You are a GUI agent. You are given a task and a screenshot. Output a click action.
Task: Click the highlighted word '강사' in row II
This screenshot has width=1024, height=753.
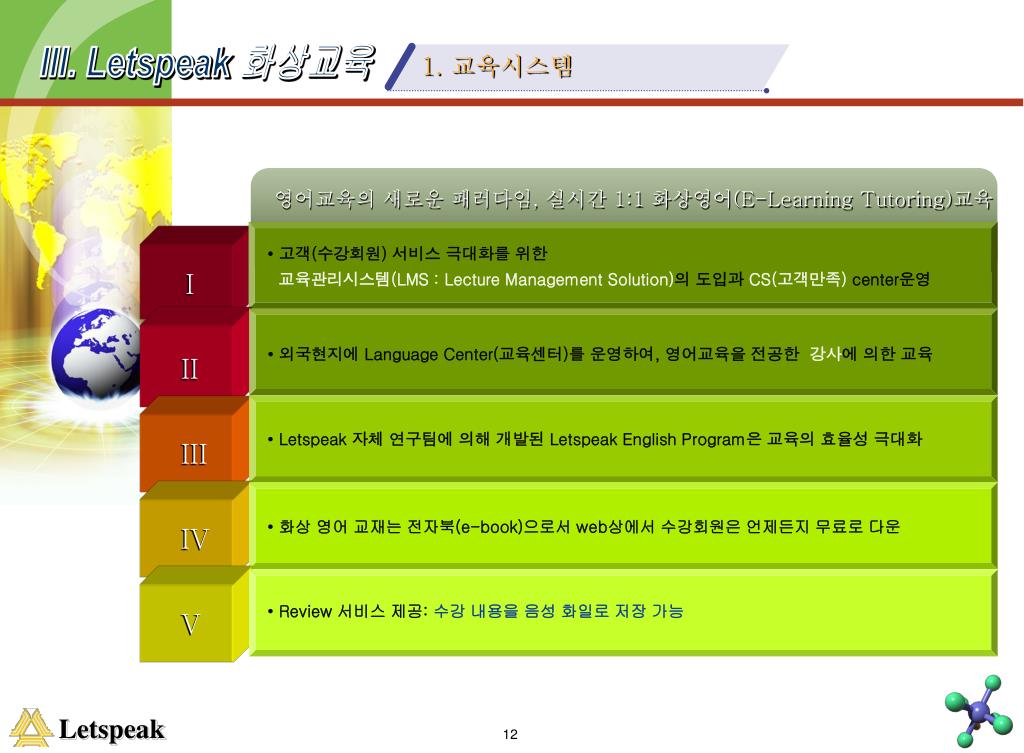coord(825,354)
